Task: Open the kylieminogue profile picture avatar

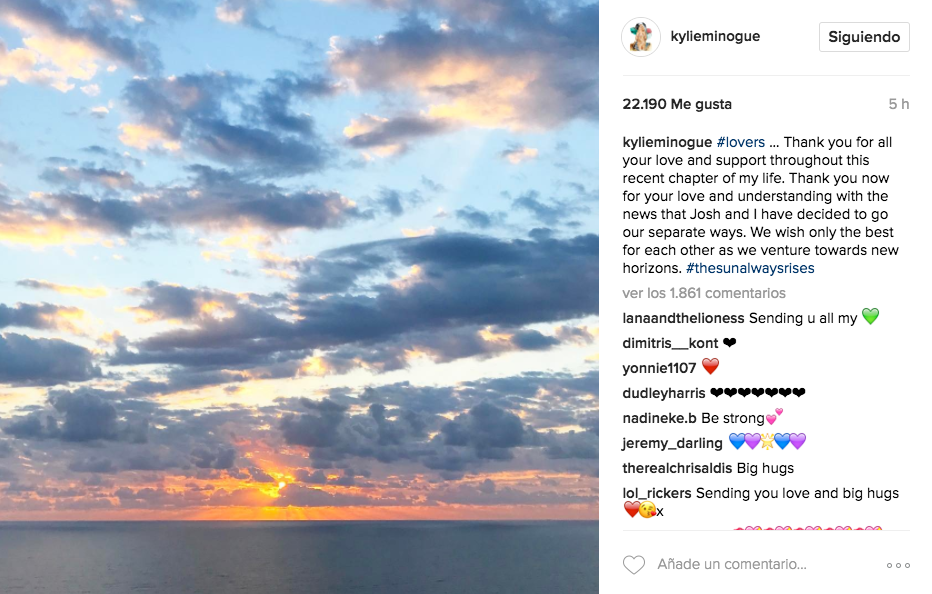Action: (640, 37)
